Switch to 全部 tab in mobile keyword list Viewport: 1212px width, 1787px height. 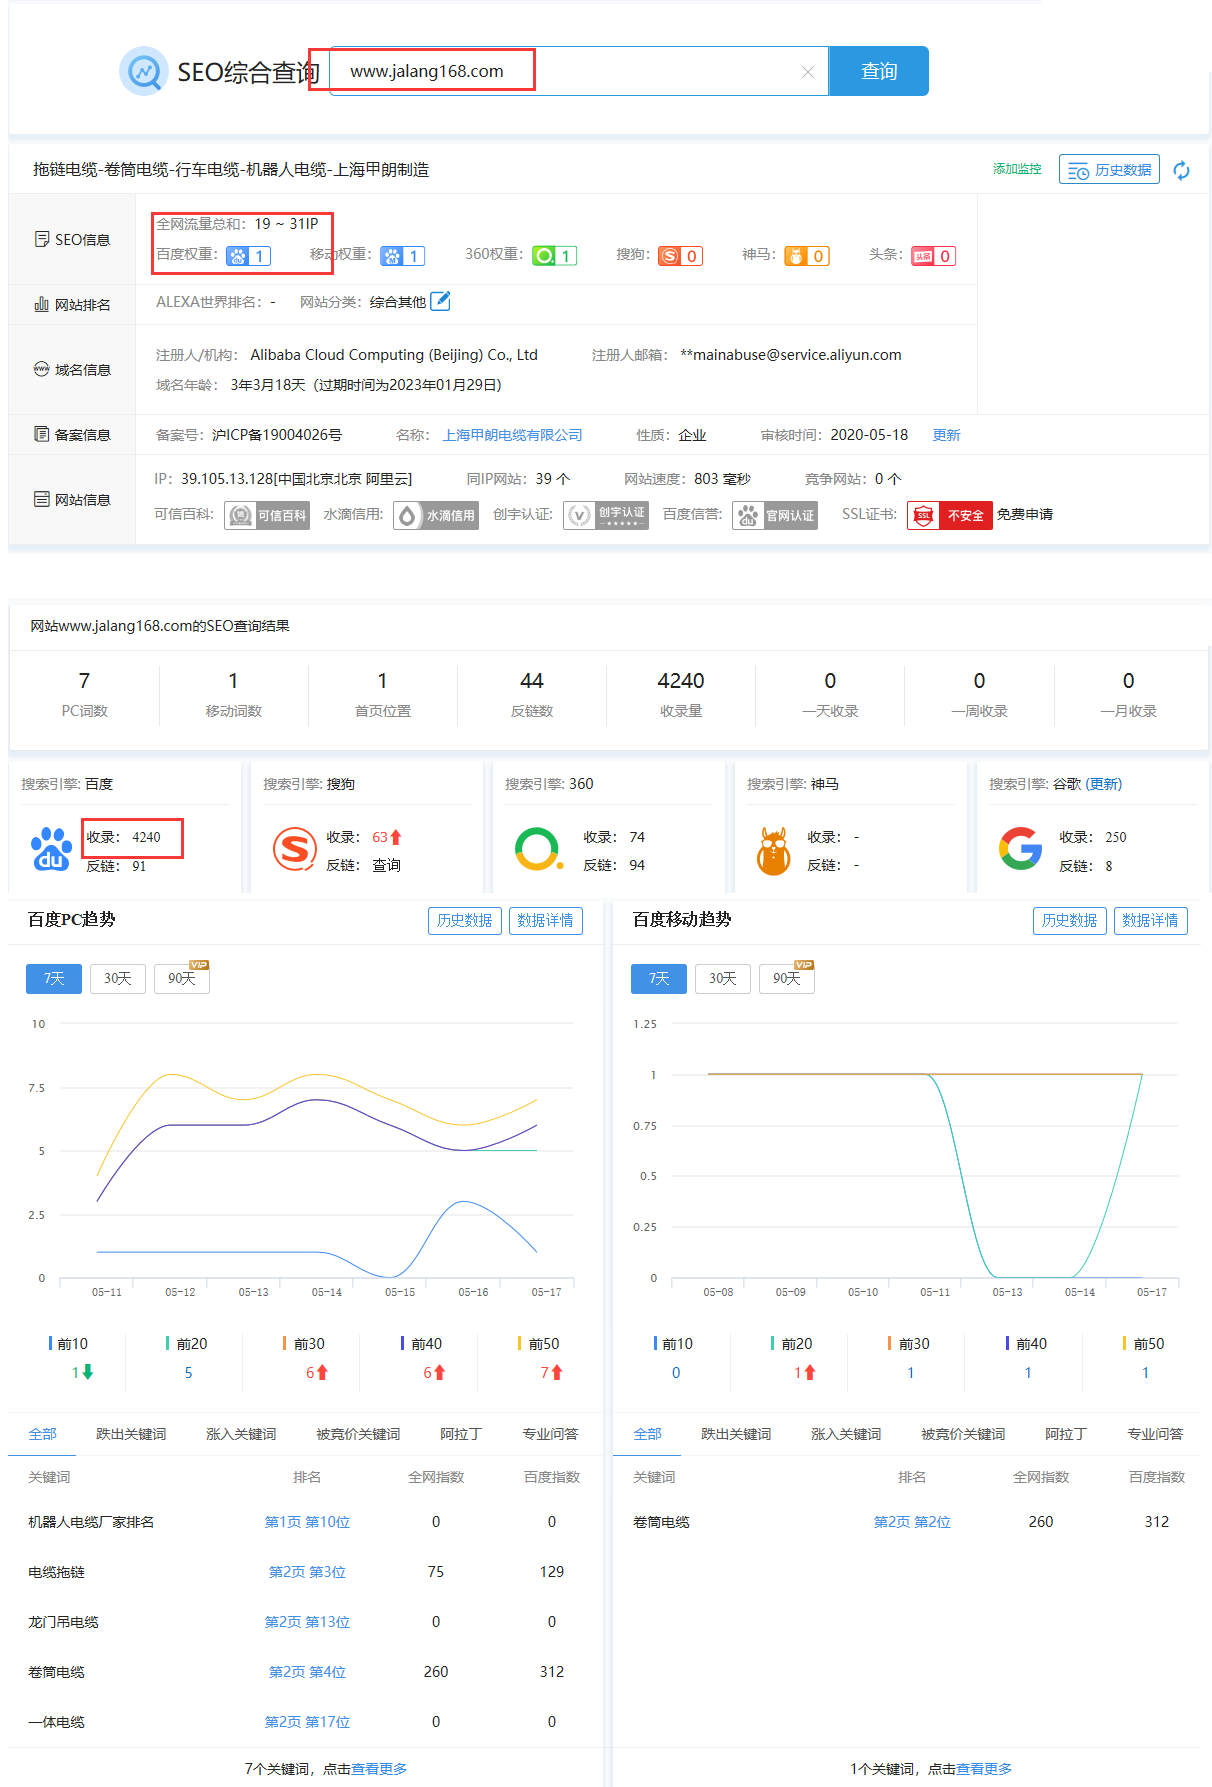647,1434
